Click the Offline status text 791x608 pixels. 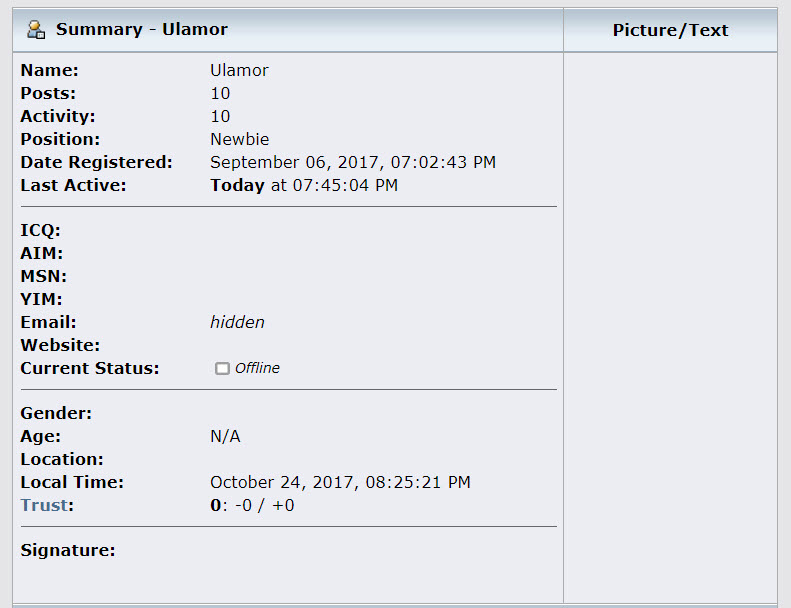(x=257, y=368)
